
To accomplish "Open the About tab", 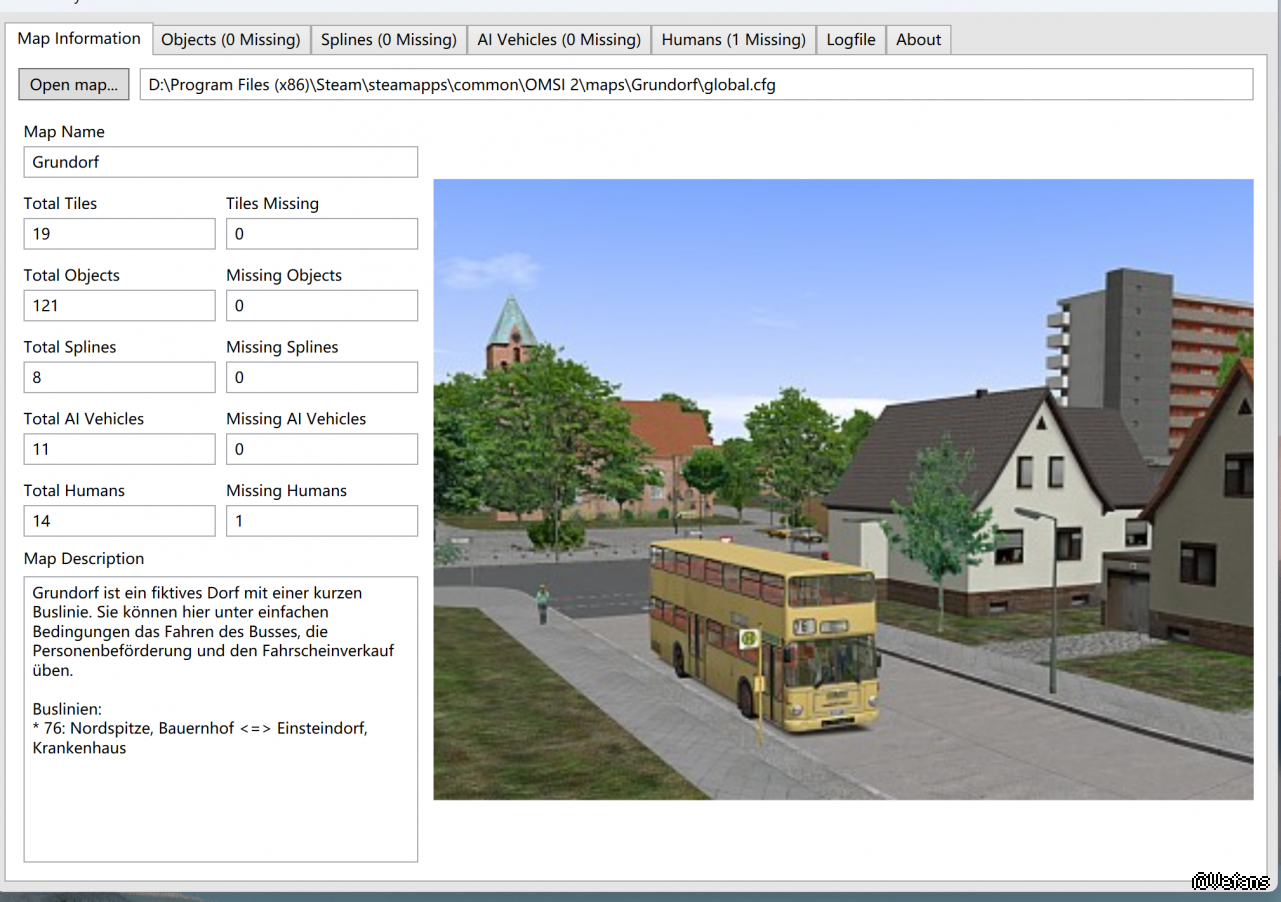I will click(x=918, y=40).
